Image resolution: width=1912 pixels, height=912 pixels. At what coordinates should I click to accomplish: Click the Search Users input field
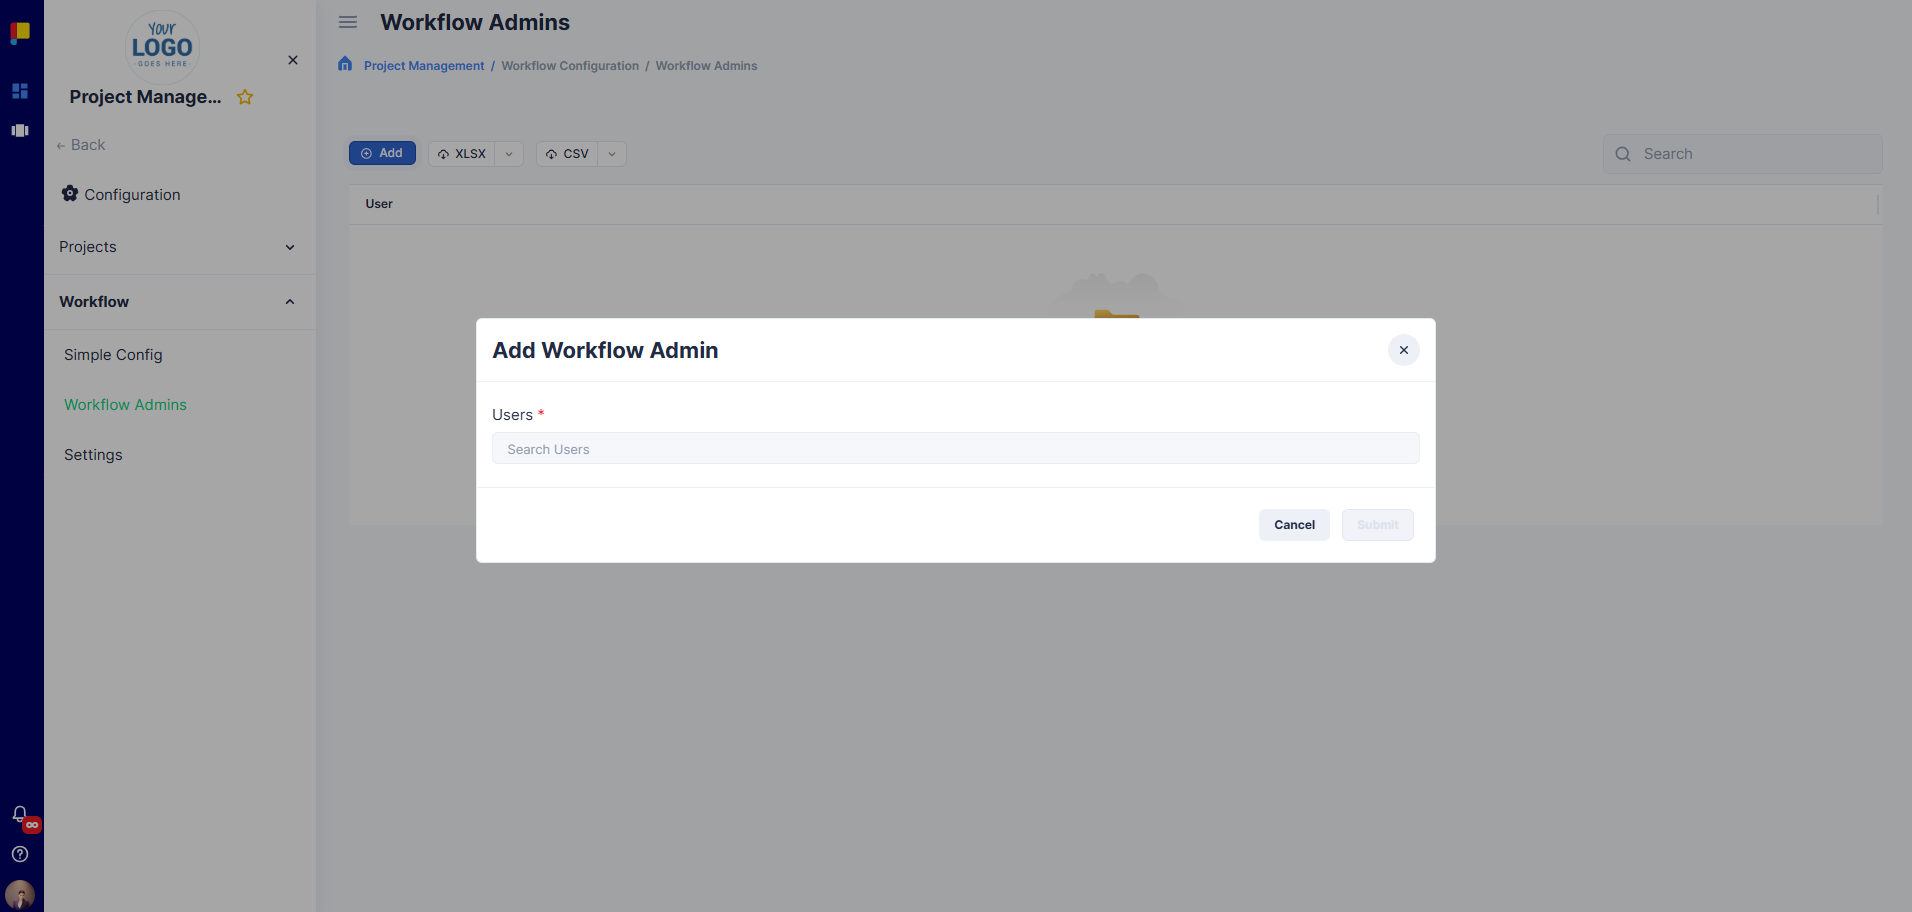point(954,448)
